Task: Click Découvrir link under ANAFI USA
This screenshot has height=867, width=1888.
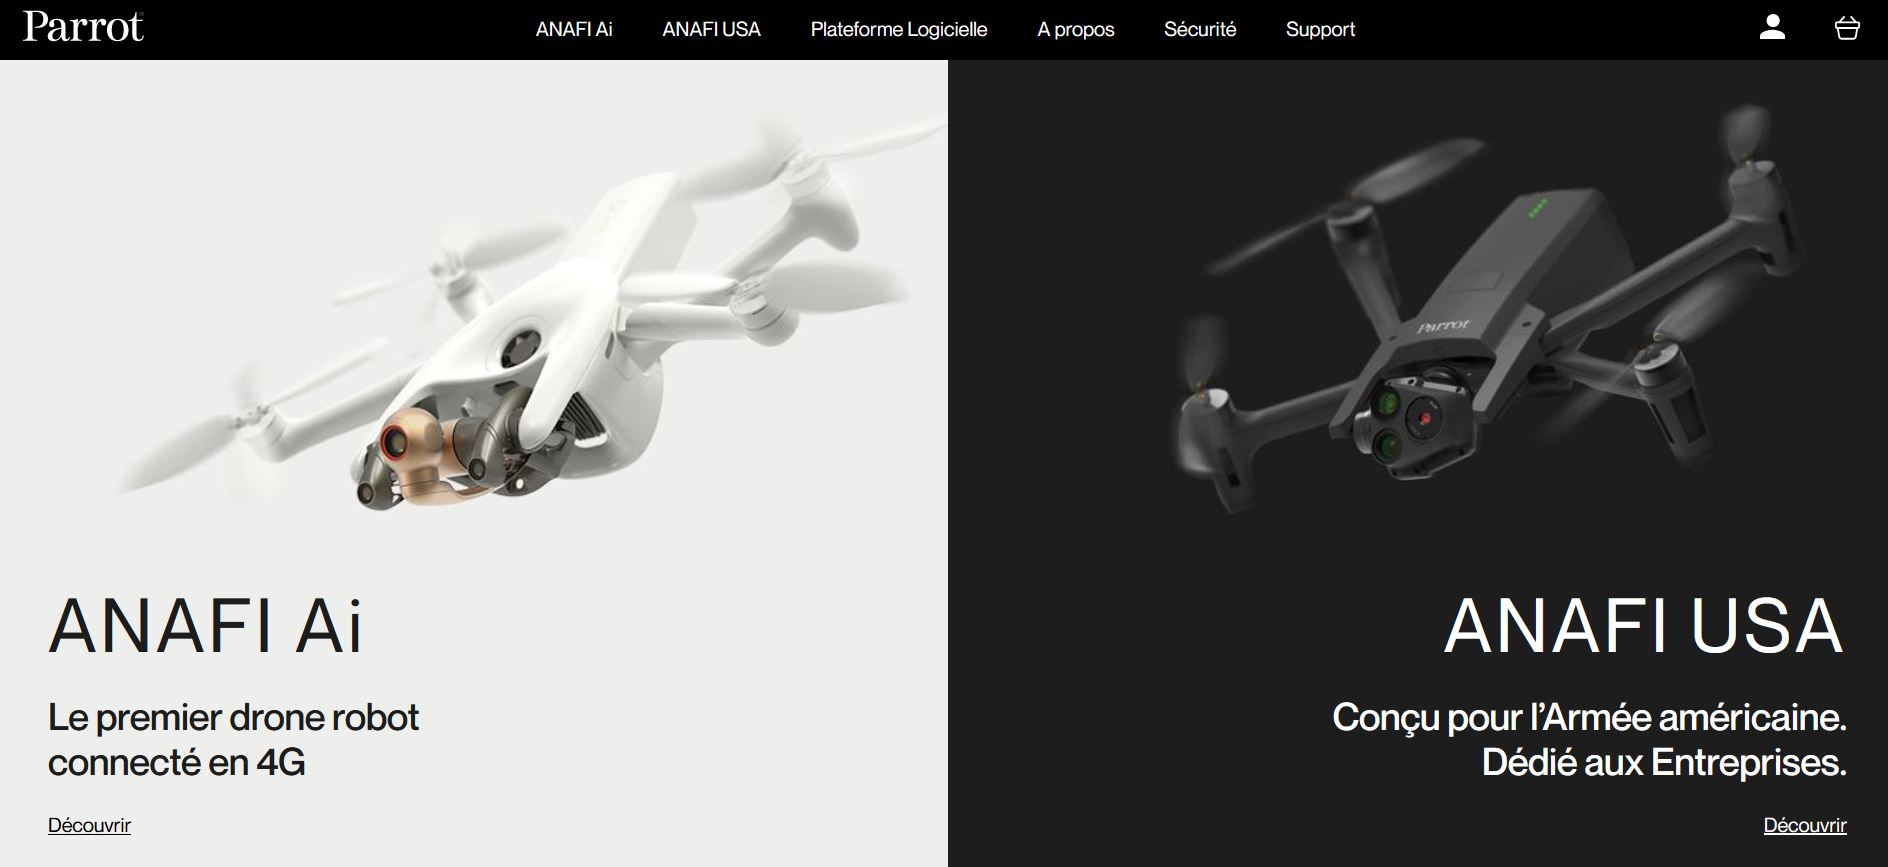Action: point(1805,825)
